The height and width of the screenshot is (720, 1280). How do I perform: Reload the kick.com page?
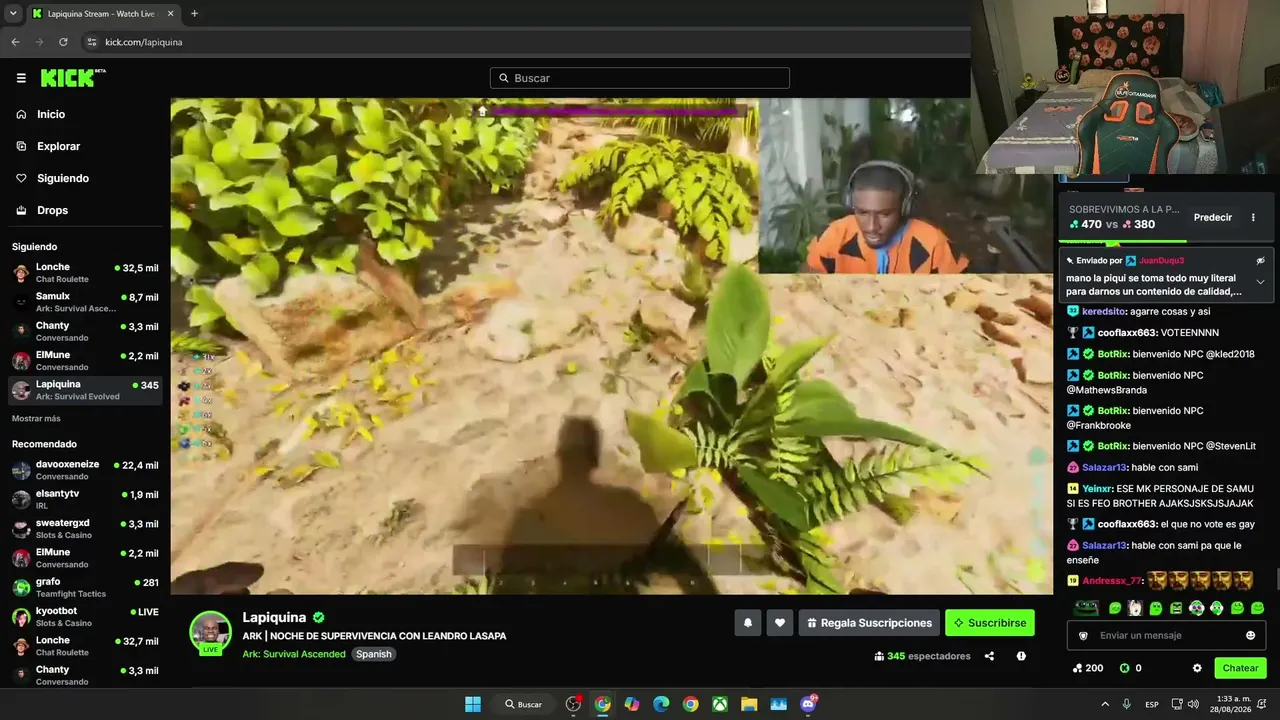[x=63, y=42]
